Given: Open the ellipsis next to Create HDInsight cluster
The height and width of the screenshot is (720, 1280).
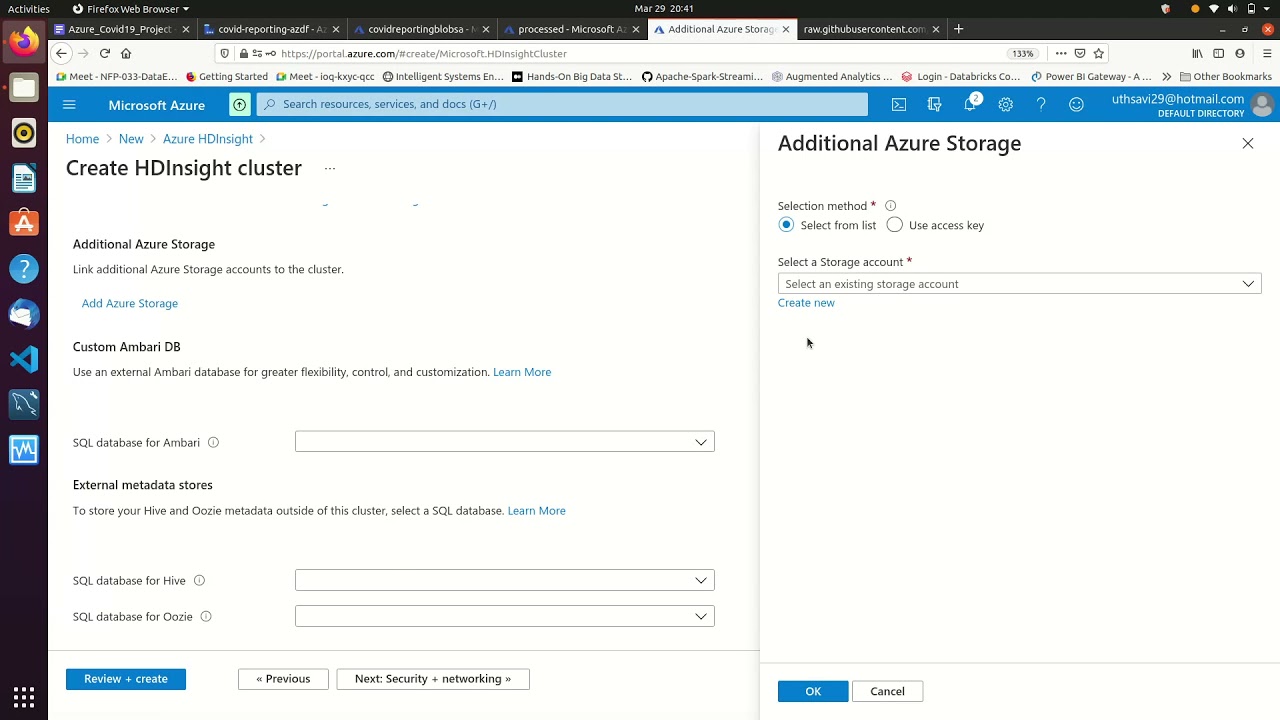Looking at the screenshot, I should pyautogui.click(x=329, y=168).
